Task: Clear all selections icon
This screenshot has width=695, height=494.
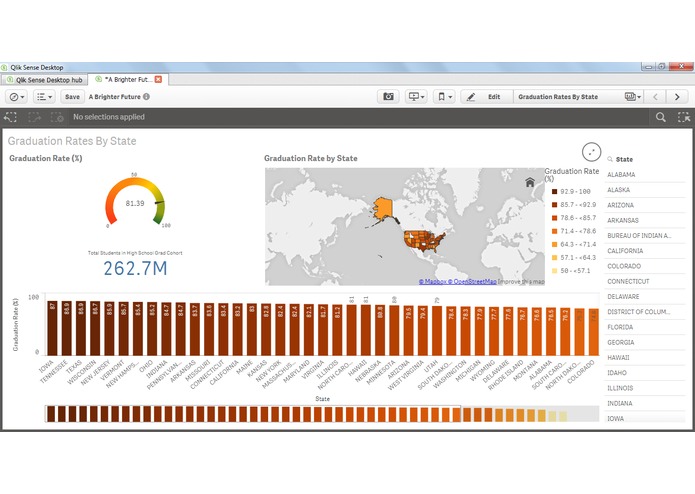Action: pos(57,117)
